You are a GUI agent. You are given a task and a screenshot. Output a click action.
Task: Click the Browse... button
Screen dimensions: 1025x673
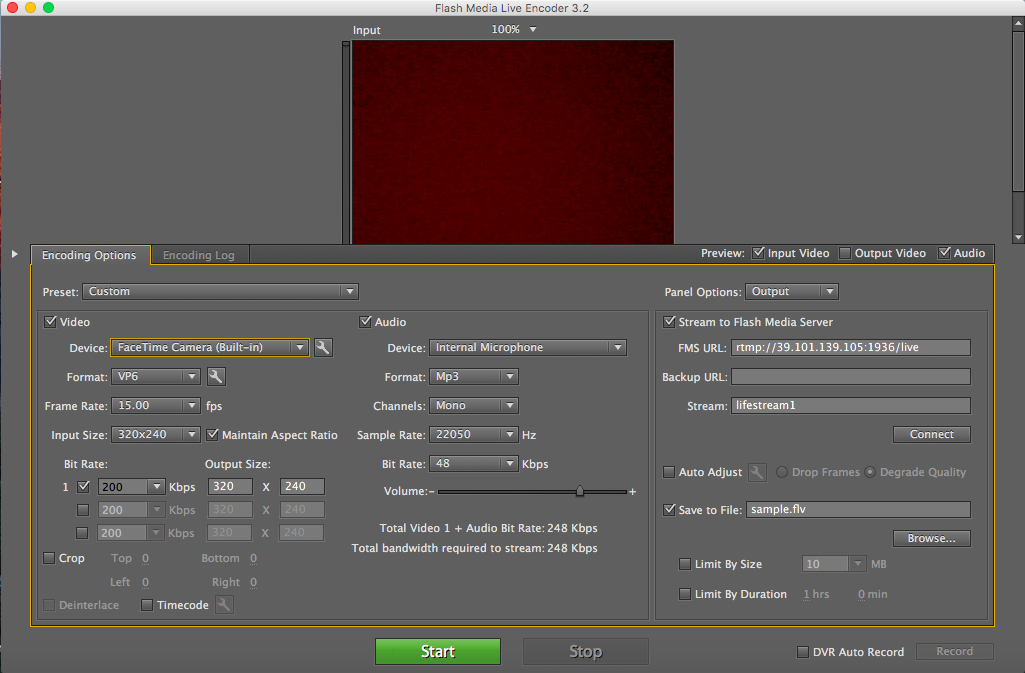[x=932, y=538]
